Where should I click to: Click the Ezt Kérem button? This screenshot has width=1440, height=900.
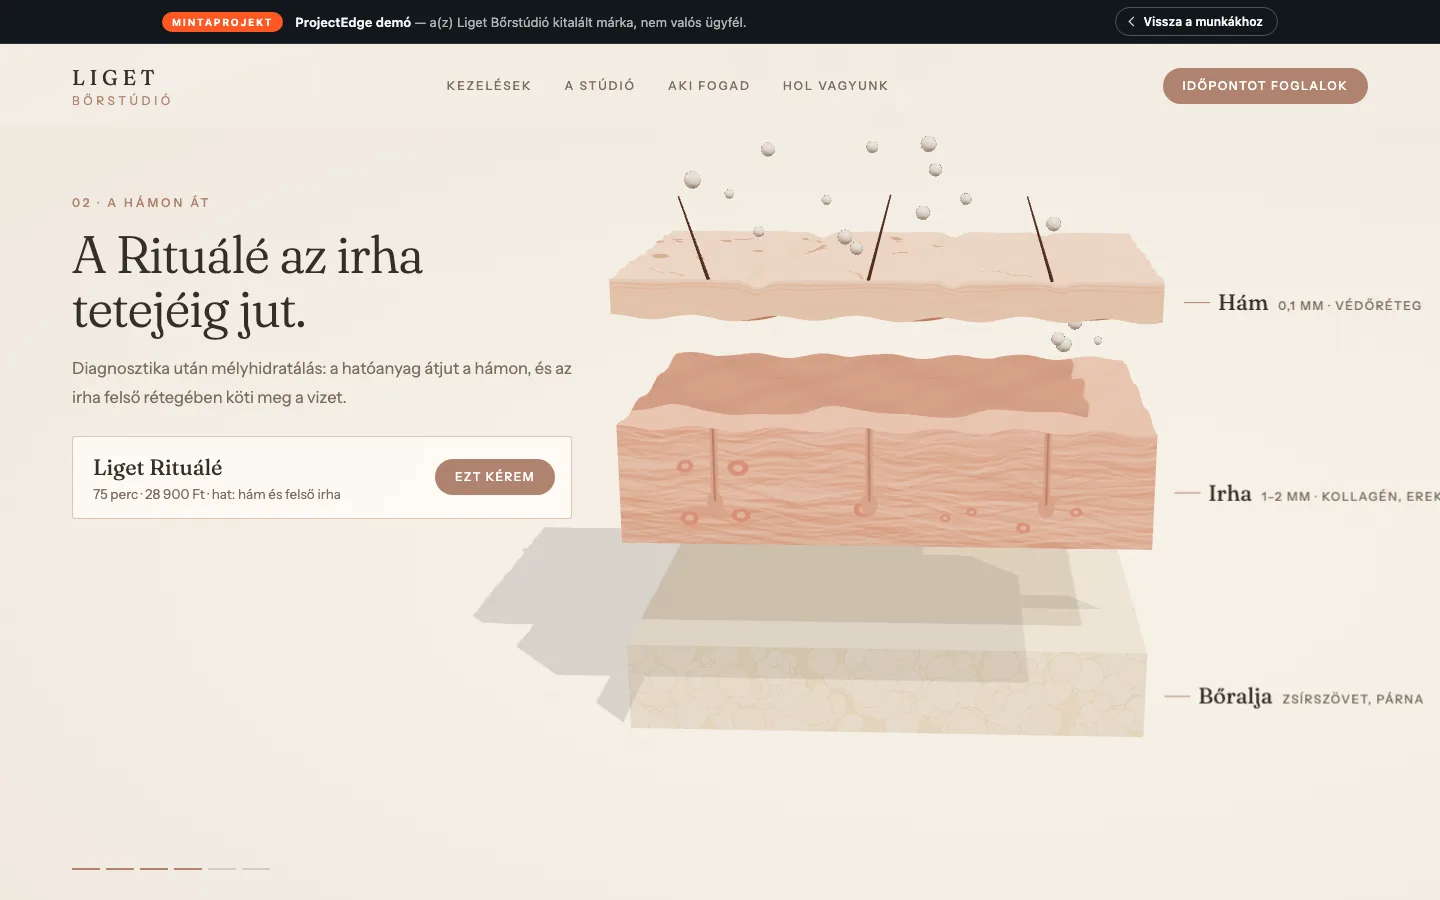click(x=495, y=477)
